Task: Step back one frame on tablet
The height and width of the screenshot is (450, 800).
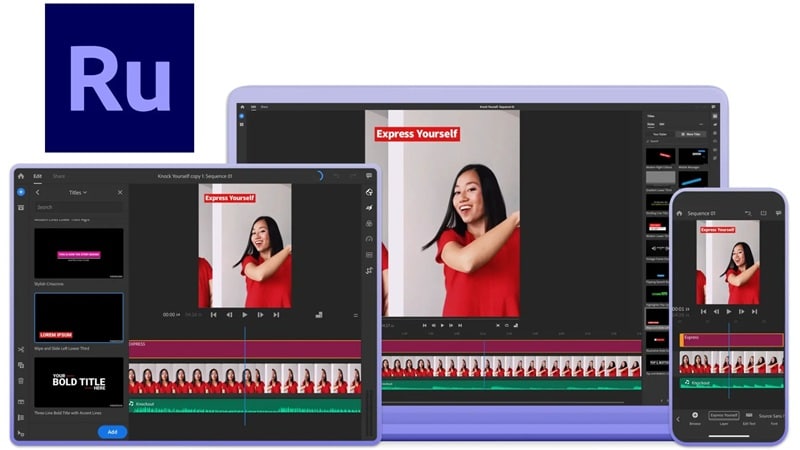Action: coord(229,315)
